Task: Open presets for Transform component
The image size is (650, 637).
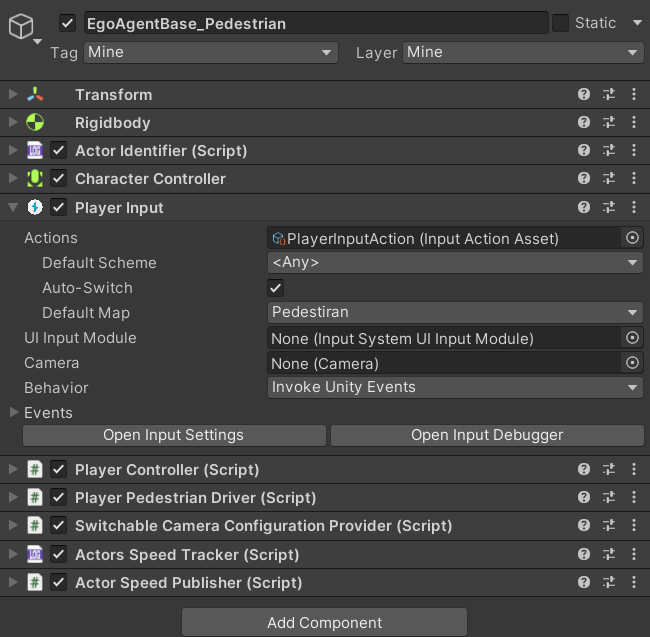Action: (609, 94)
